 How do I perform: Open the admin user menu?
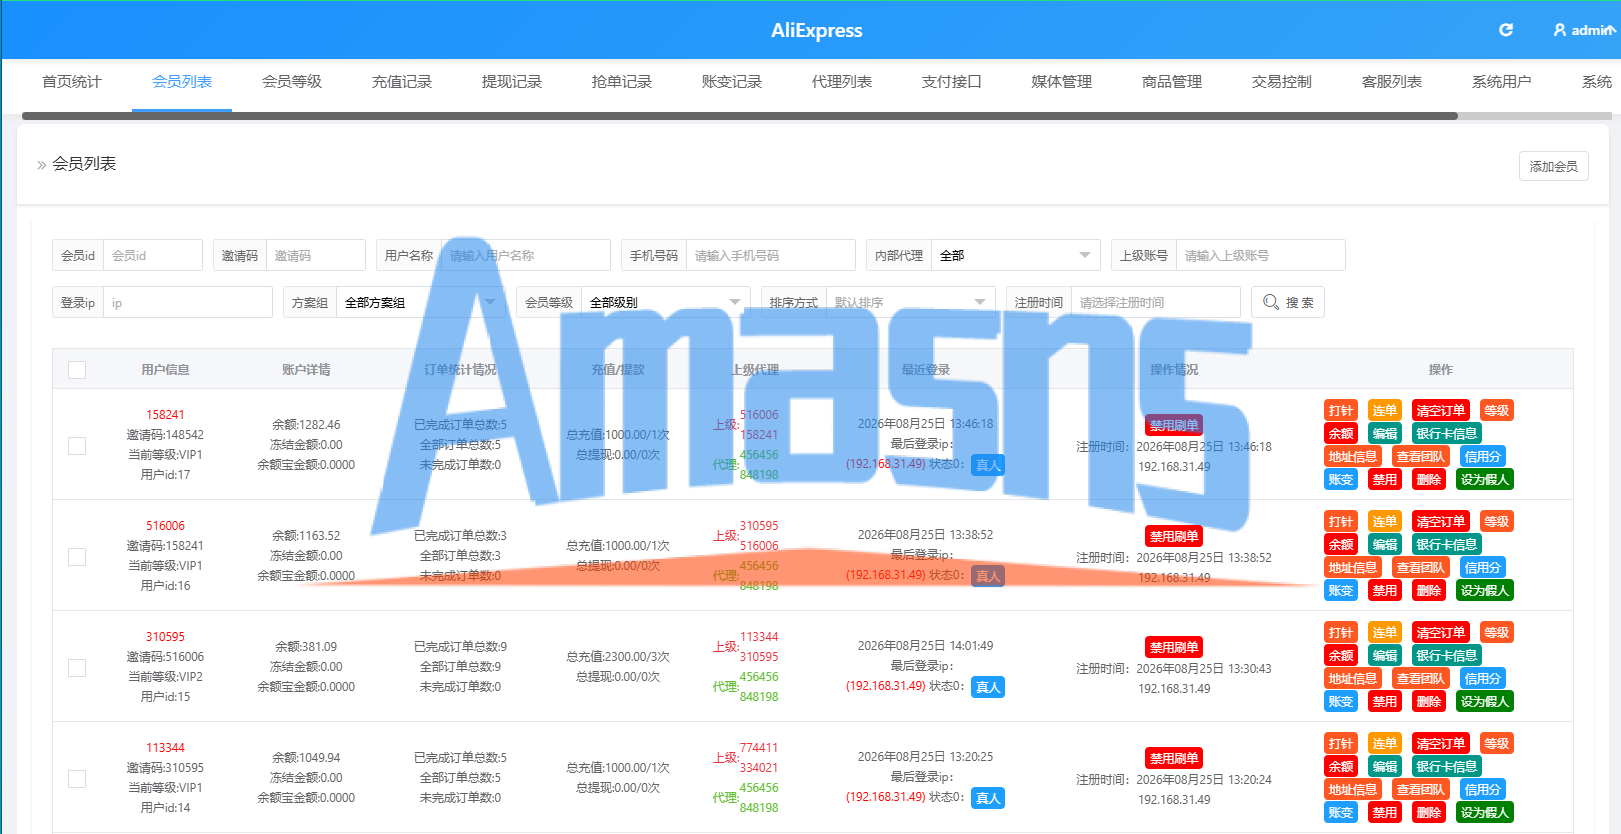tap(1584, 30)
